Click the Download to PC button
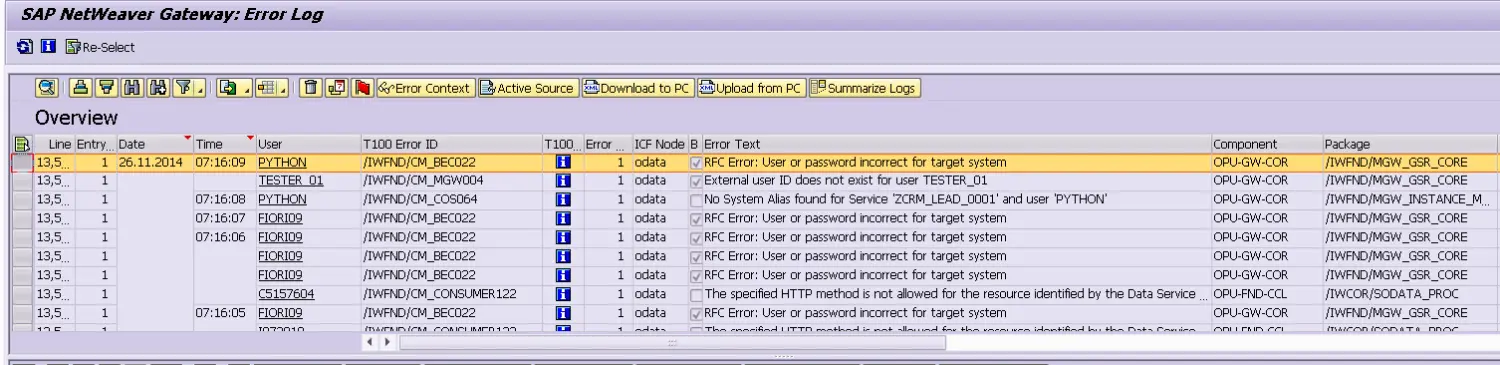1500x365 pixels. click(x=637, y=88)
